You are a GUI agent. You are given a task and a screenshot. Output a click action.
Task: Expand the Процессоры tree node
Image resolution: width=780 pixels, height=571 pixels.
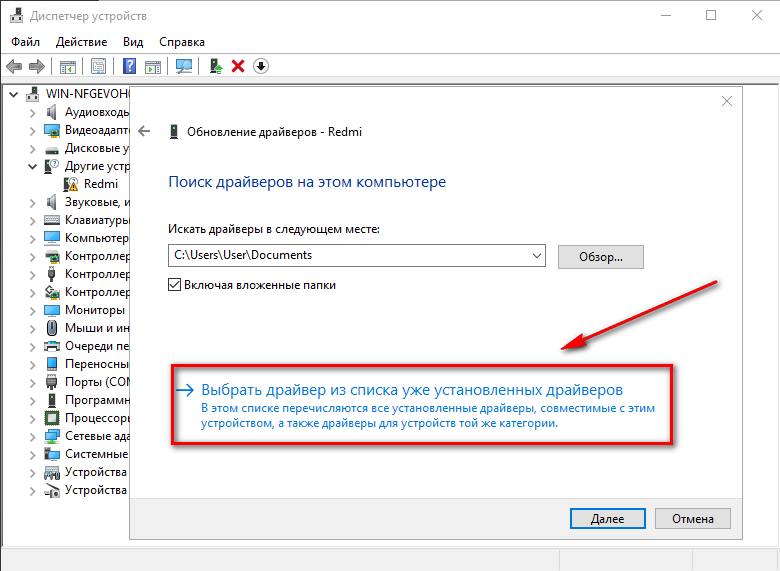point(32,419)
